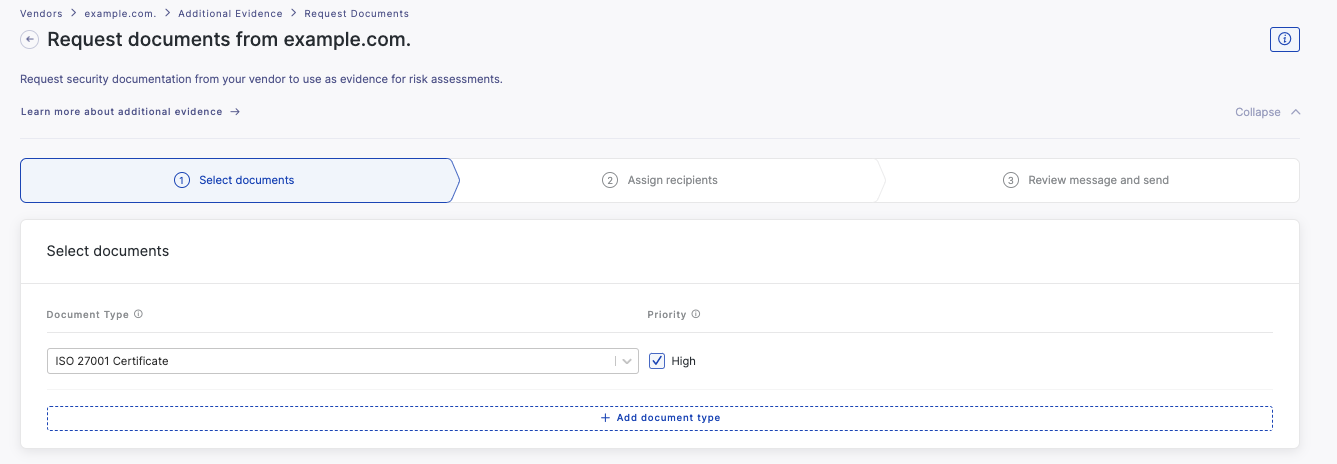Go to Review message and send step
The image size is (1337, 464).
[x=1086, y=180]
